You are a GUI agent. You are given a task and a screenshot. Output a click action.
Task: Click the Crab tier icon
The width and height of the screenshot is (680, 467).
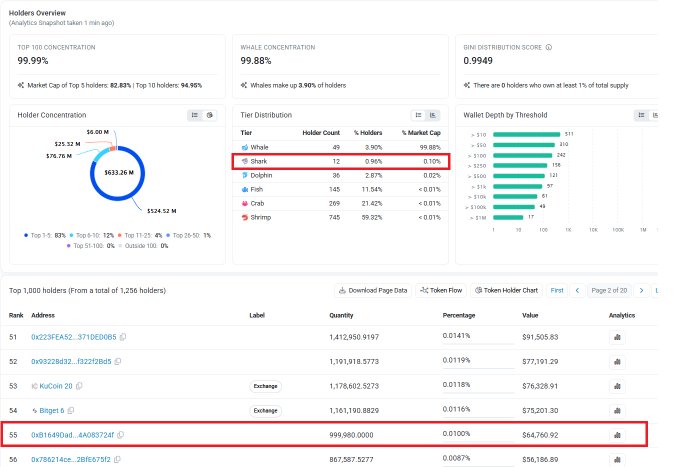(x=245, y=203)
